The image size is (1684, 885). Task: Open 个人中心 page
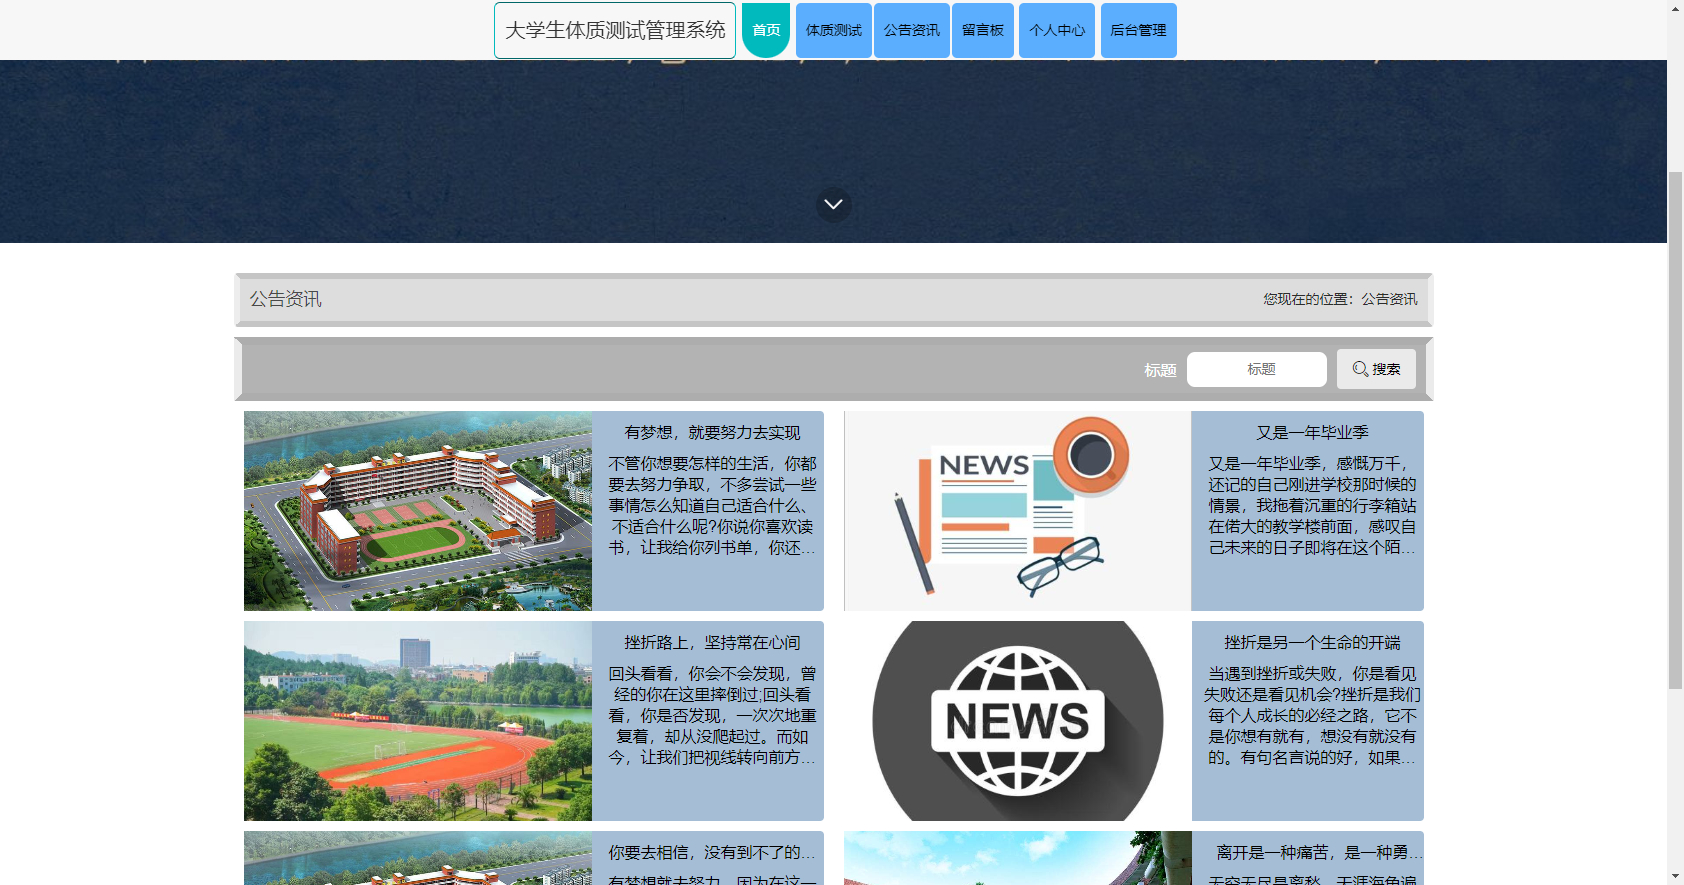(x=1057, y=30)
